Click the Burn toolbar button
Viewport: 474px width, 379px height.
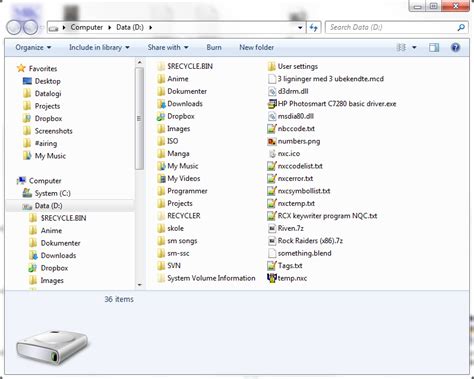(214, 47)
